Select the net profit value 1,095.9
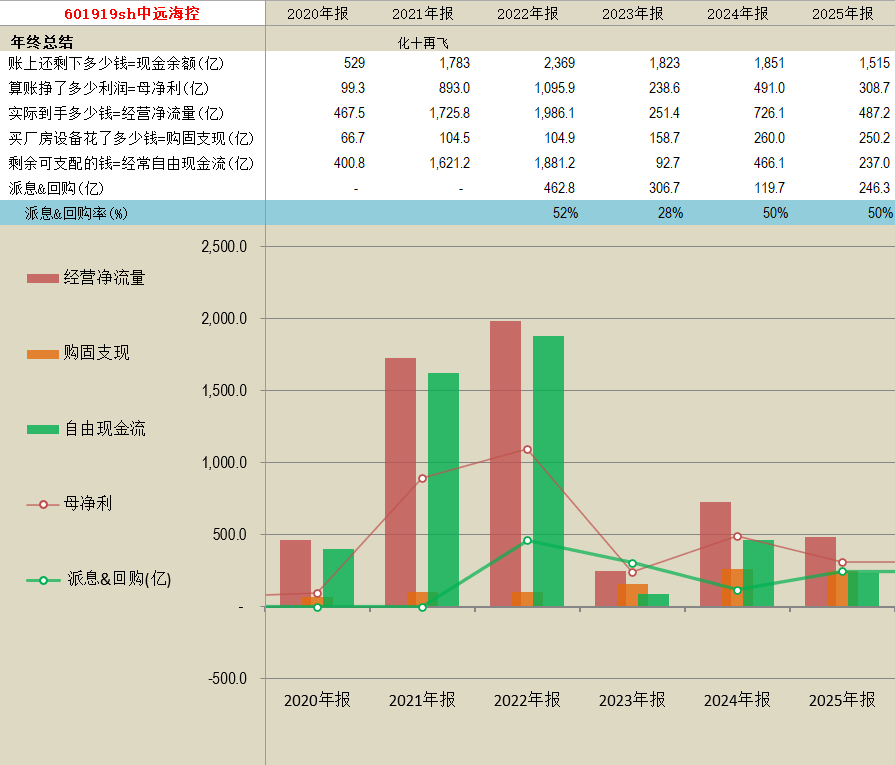895x765 pixels. tap(555, 88)
